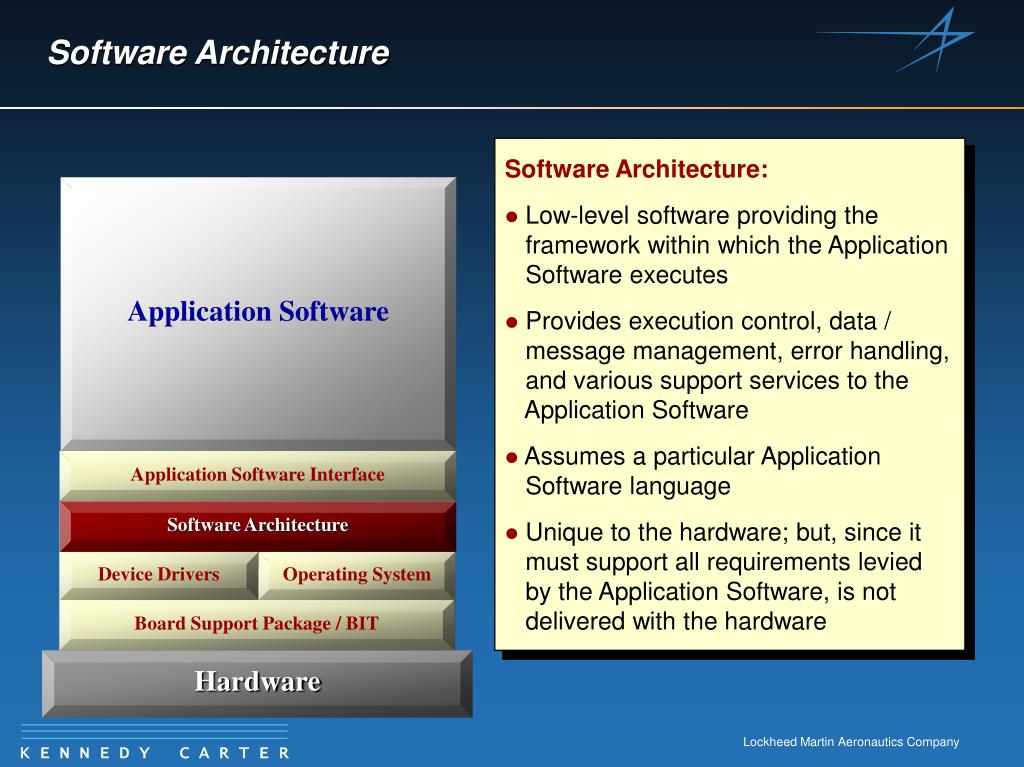Viewport: 1024px width, 767px height.
Task: Click the red Software Architecture layer
Action: coord(258,526)
